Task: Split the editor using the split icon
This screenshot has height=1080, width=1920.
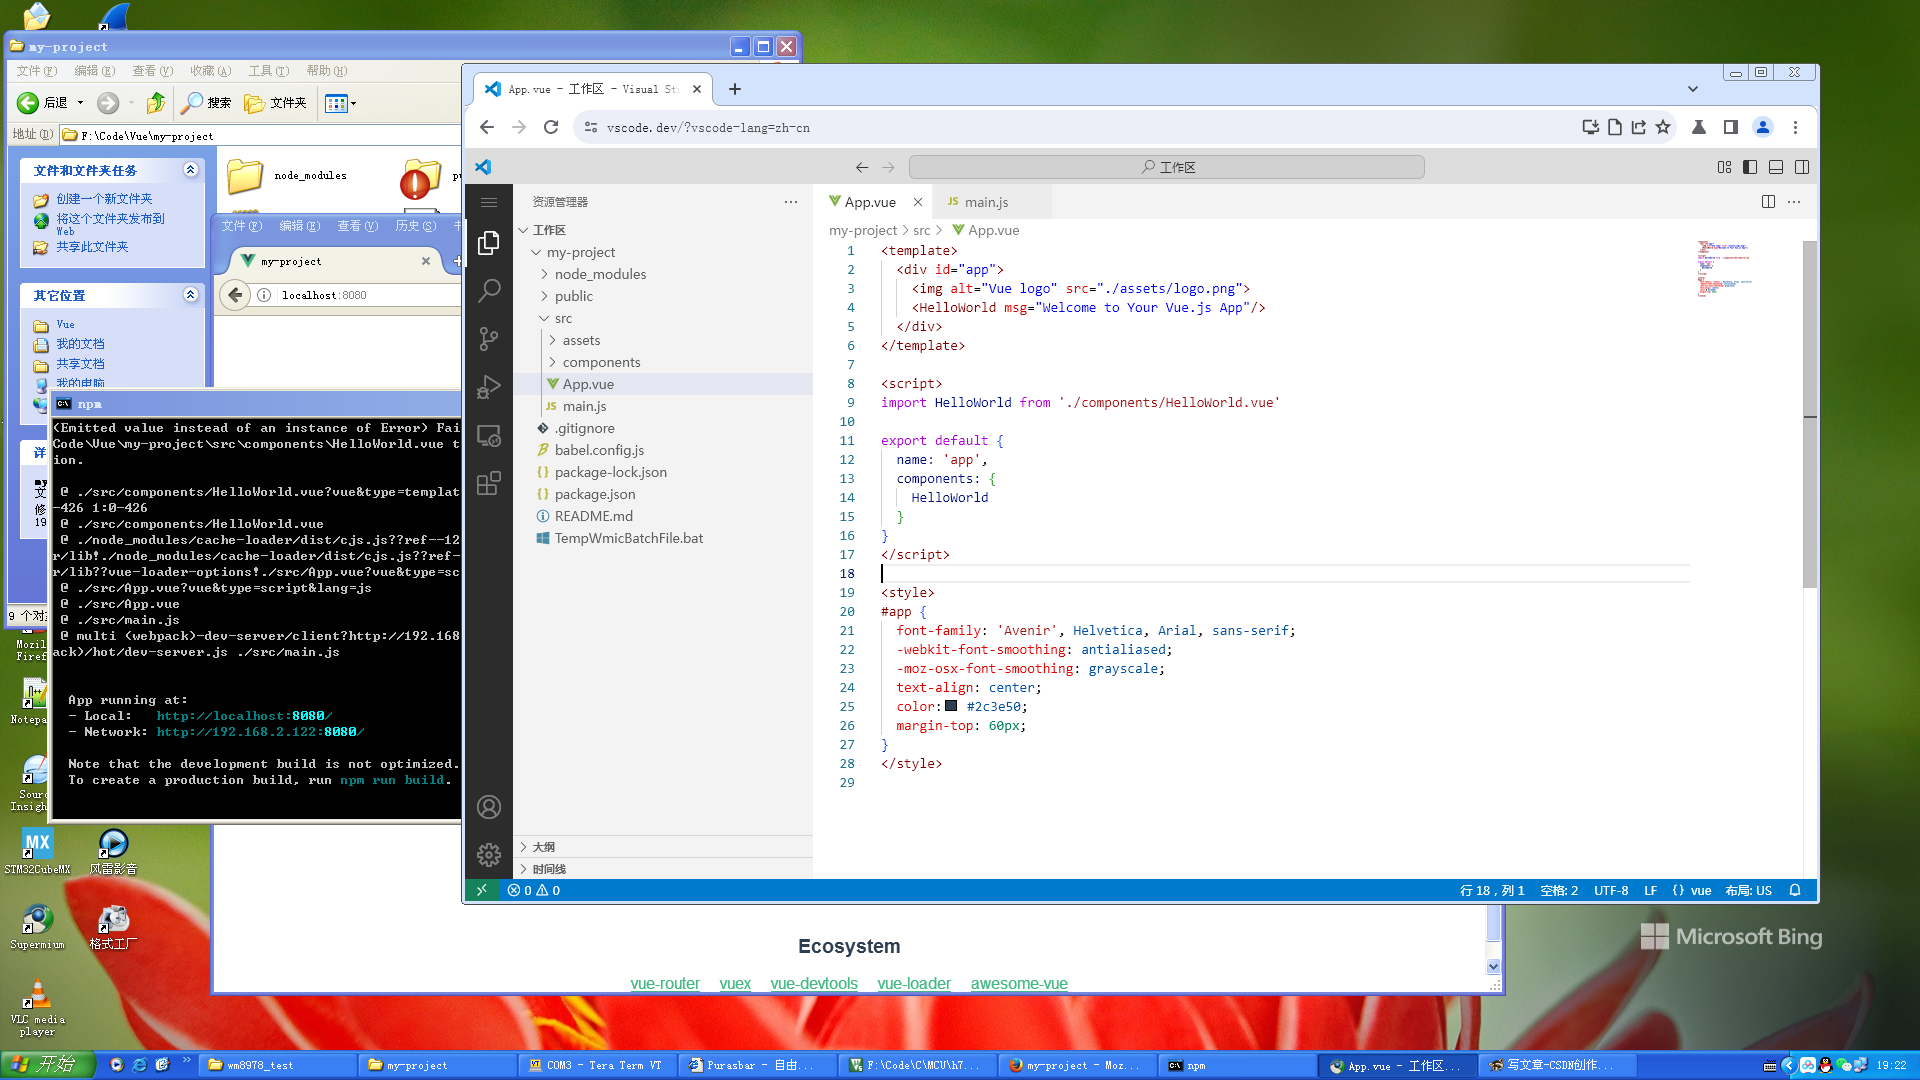Action: pyautogui.click(x=1767, y=201)
